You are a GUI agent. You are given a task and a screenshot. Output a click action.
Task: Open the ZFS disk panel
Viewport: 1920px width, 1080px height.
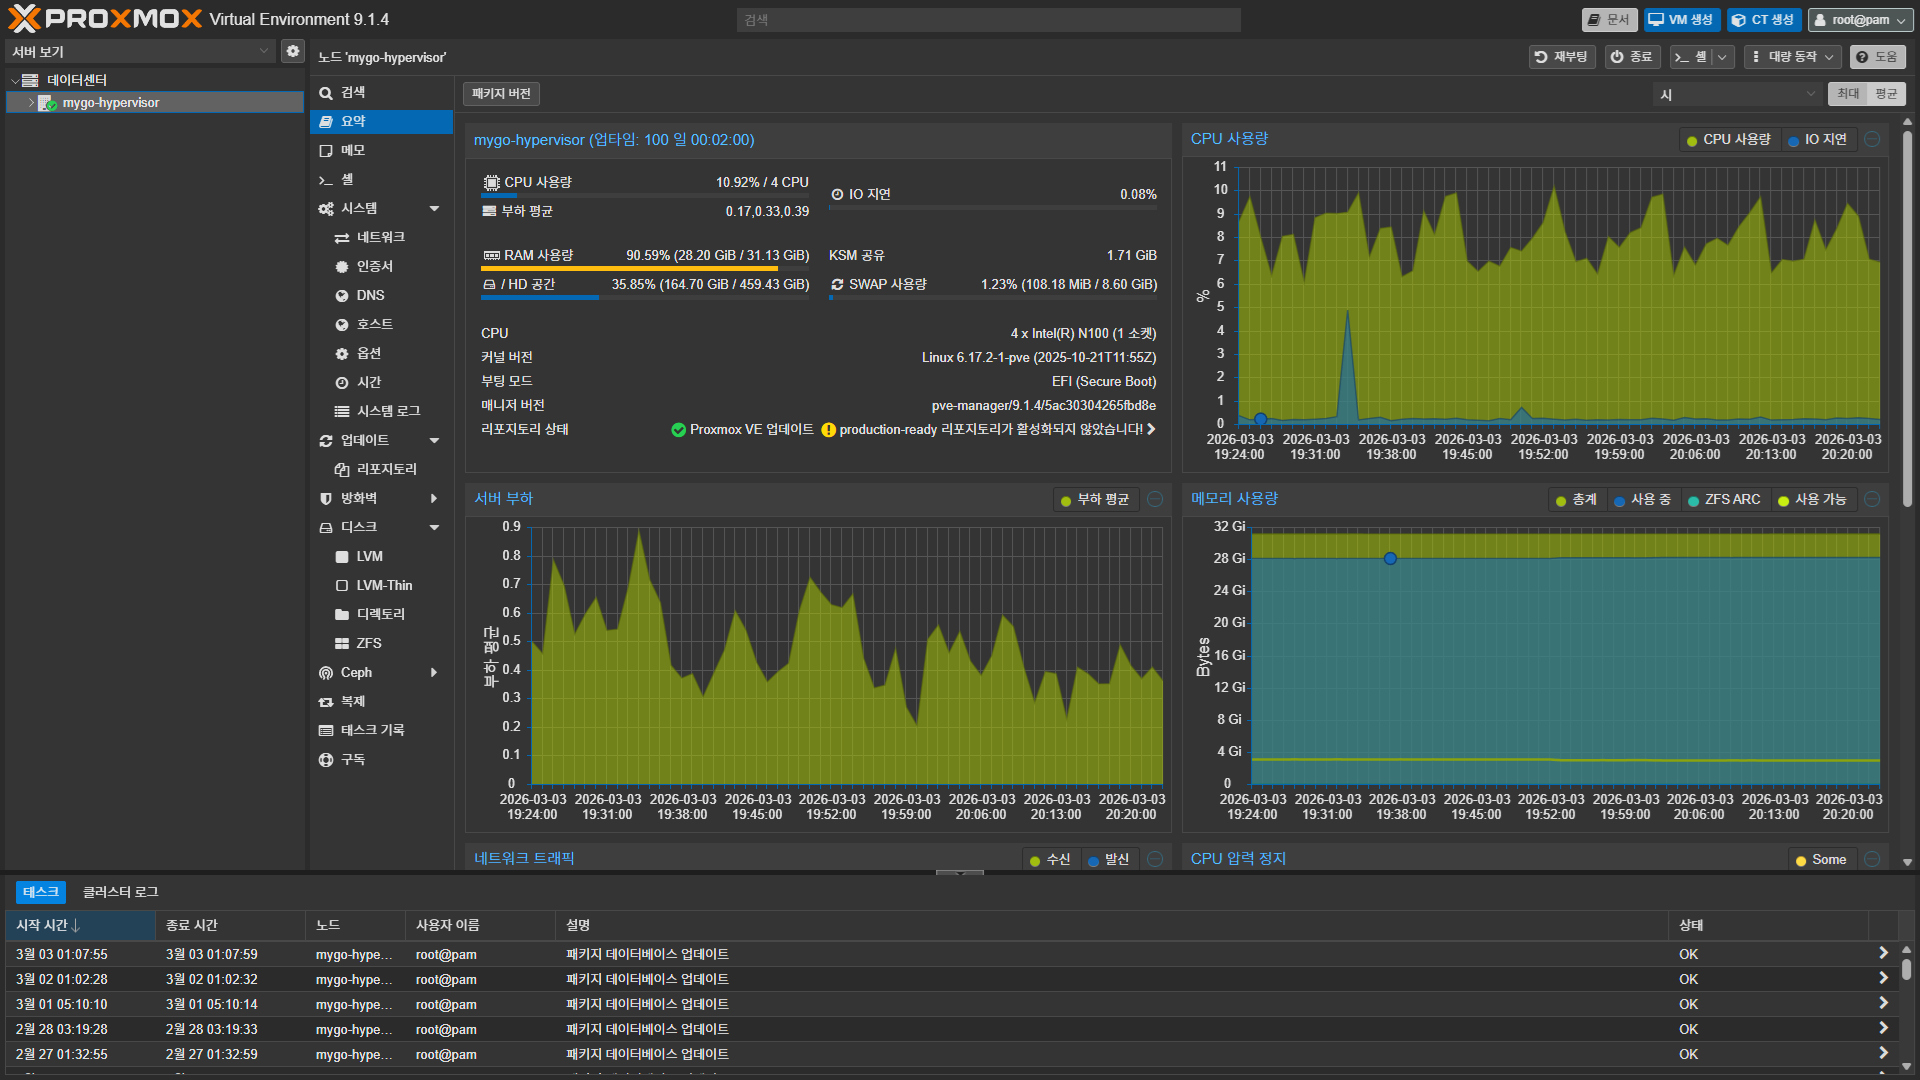pos(368,643)
